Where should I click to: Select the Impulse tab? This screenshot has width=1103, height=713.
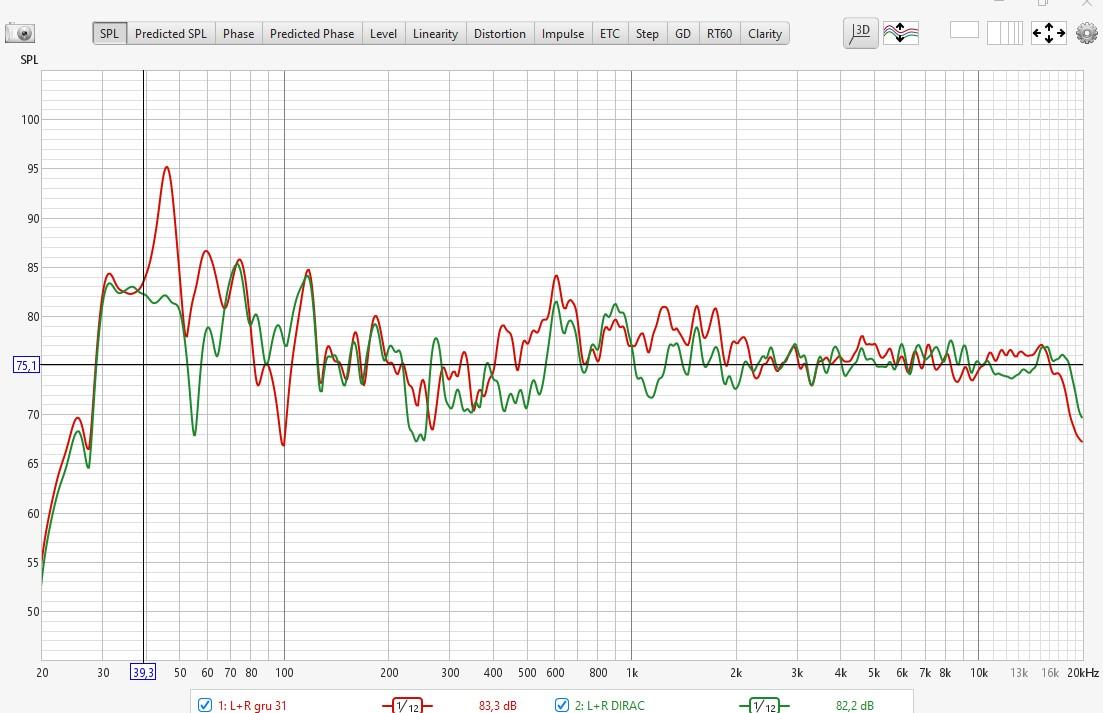(562, 33)
